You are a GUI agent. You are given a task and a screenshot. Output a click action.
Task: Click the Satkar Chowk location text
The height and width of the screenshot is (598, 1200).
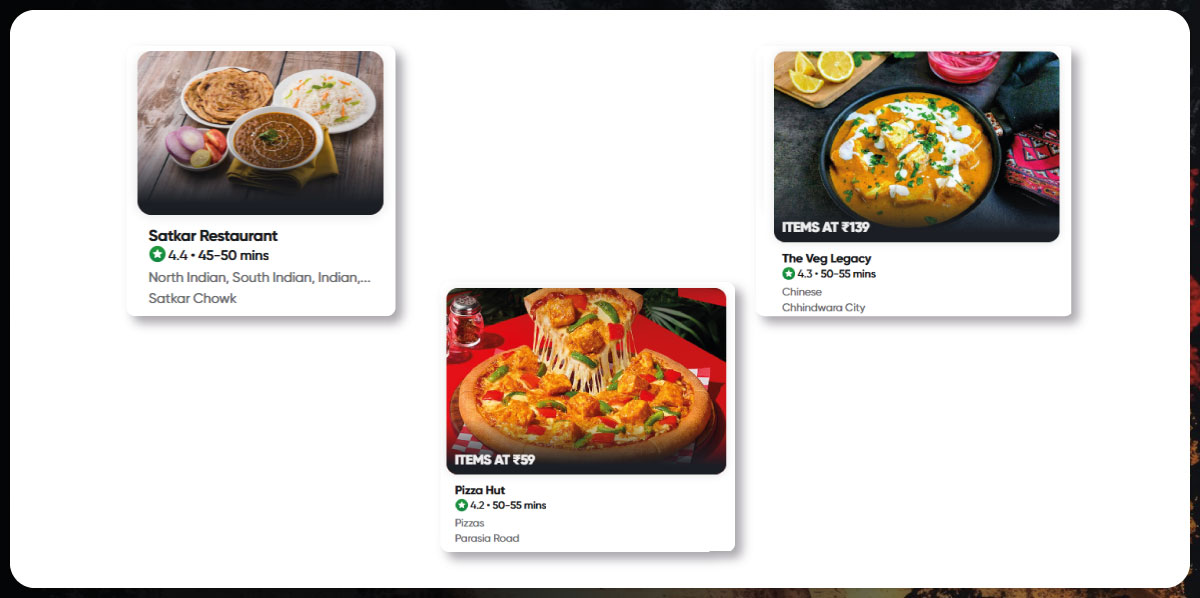[x=193, y=298]
